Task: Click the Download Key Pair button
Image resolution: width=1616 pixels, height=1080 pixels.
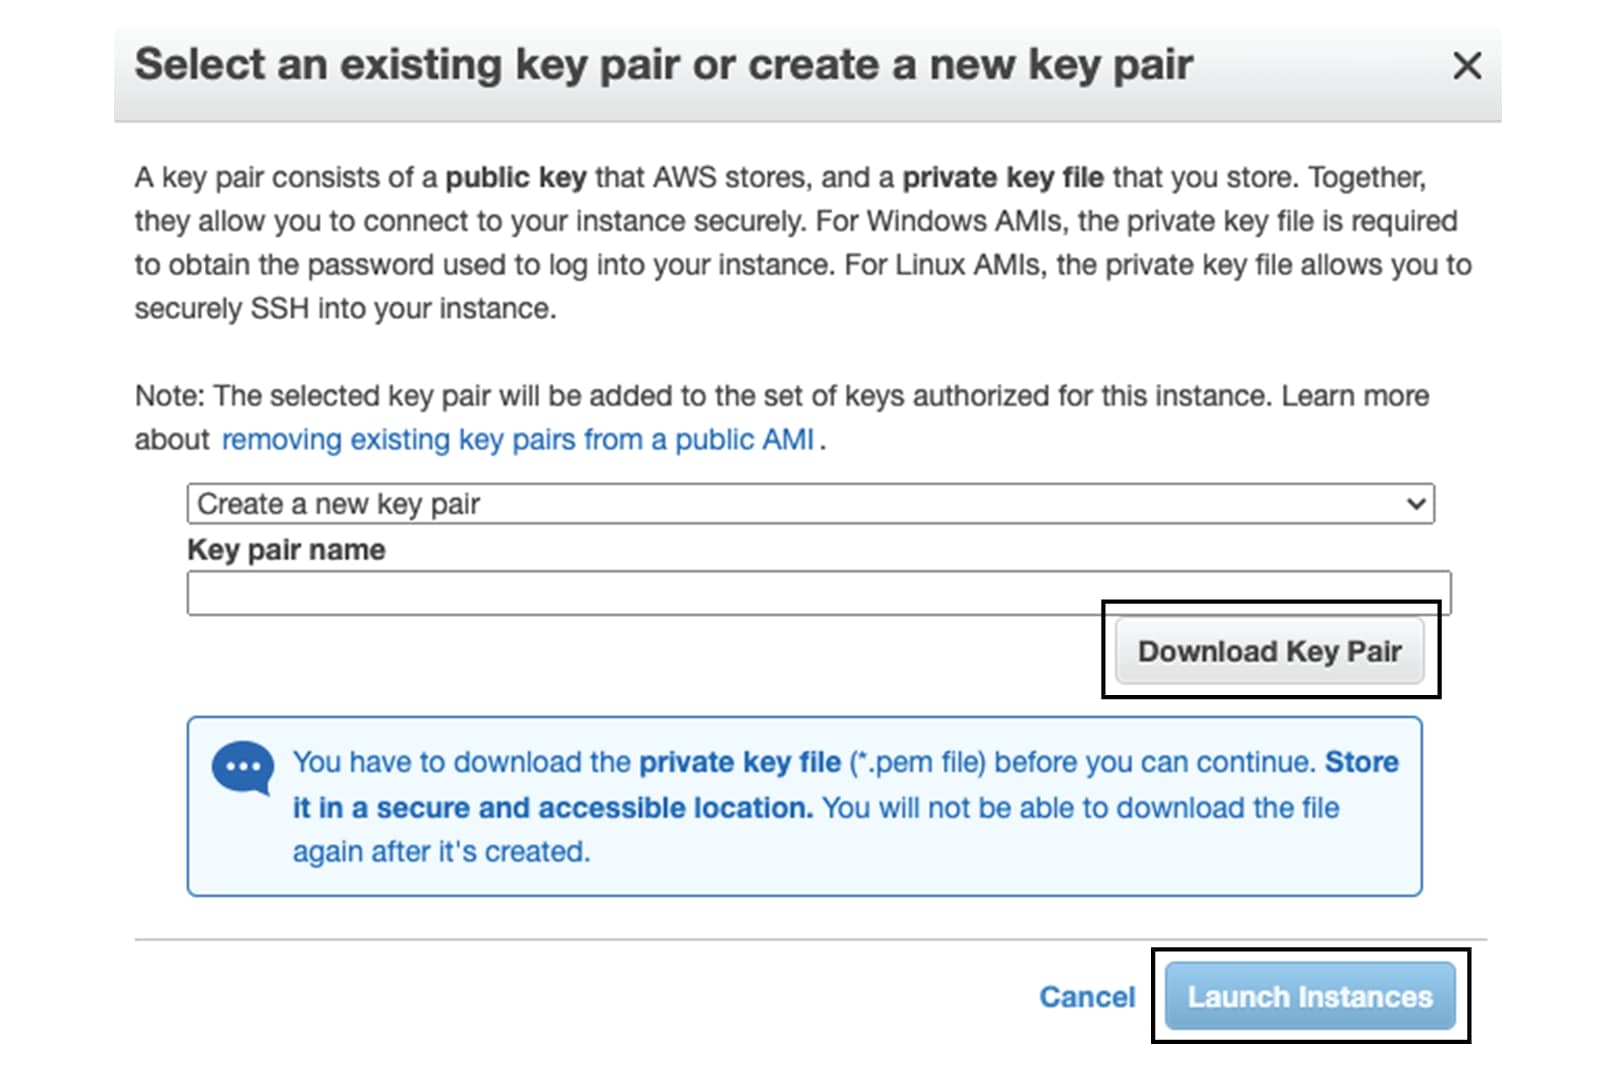Action: [x=1269, y=651]
